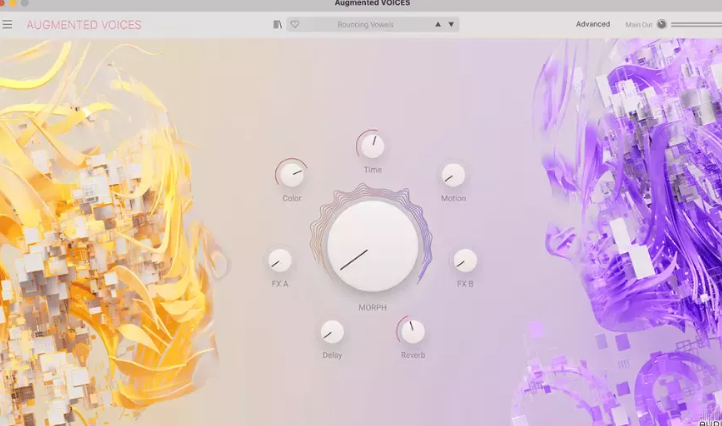Image resolution: width=722 pixels, height=426 pixels.
Task: Click the Rounding Vowels preset name
Action: point(365,24)
